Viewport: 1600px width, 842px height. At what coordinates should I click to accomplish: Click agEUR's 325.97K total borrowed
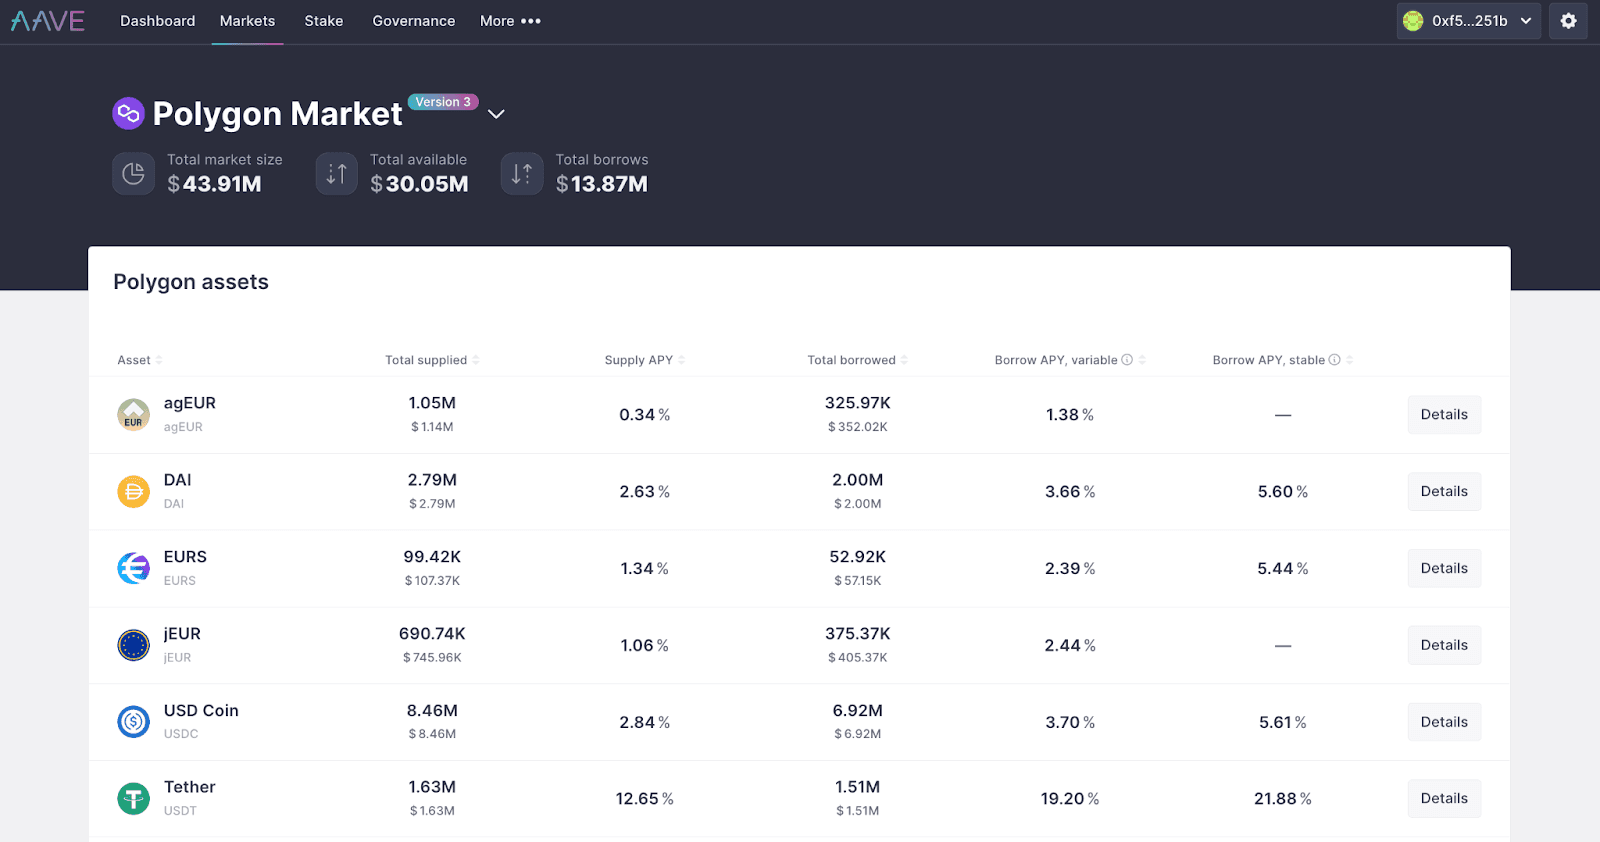857,403
